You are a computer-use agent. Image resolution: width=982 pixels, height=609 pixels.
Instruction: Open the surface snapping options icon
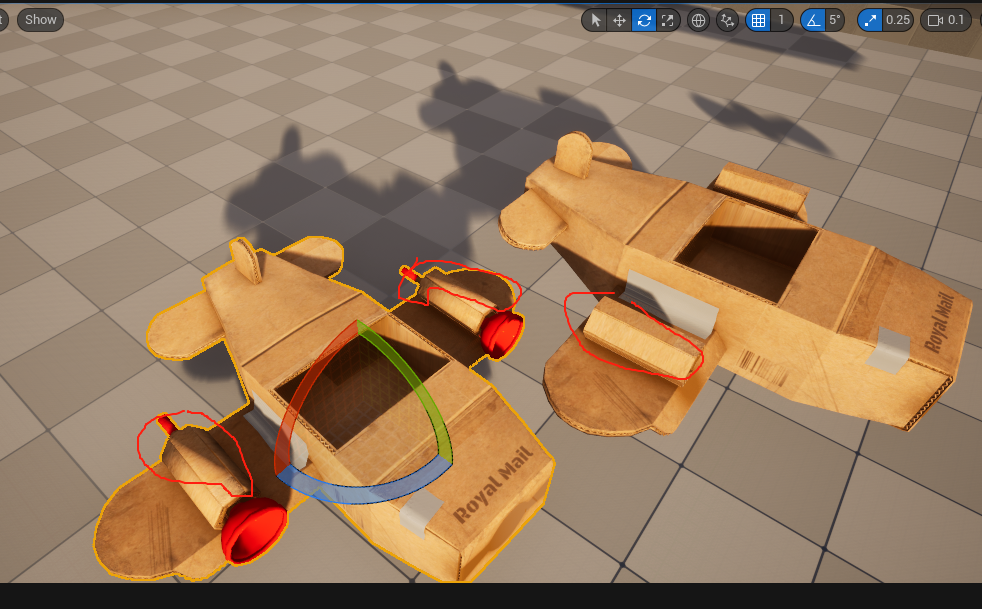pyautogui.click(x=727, y=20)
